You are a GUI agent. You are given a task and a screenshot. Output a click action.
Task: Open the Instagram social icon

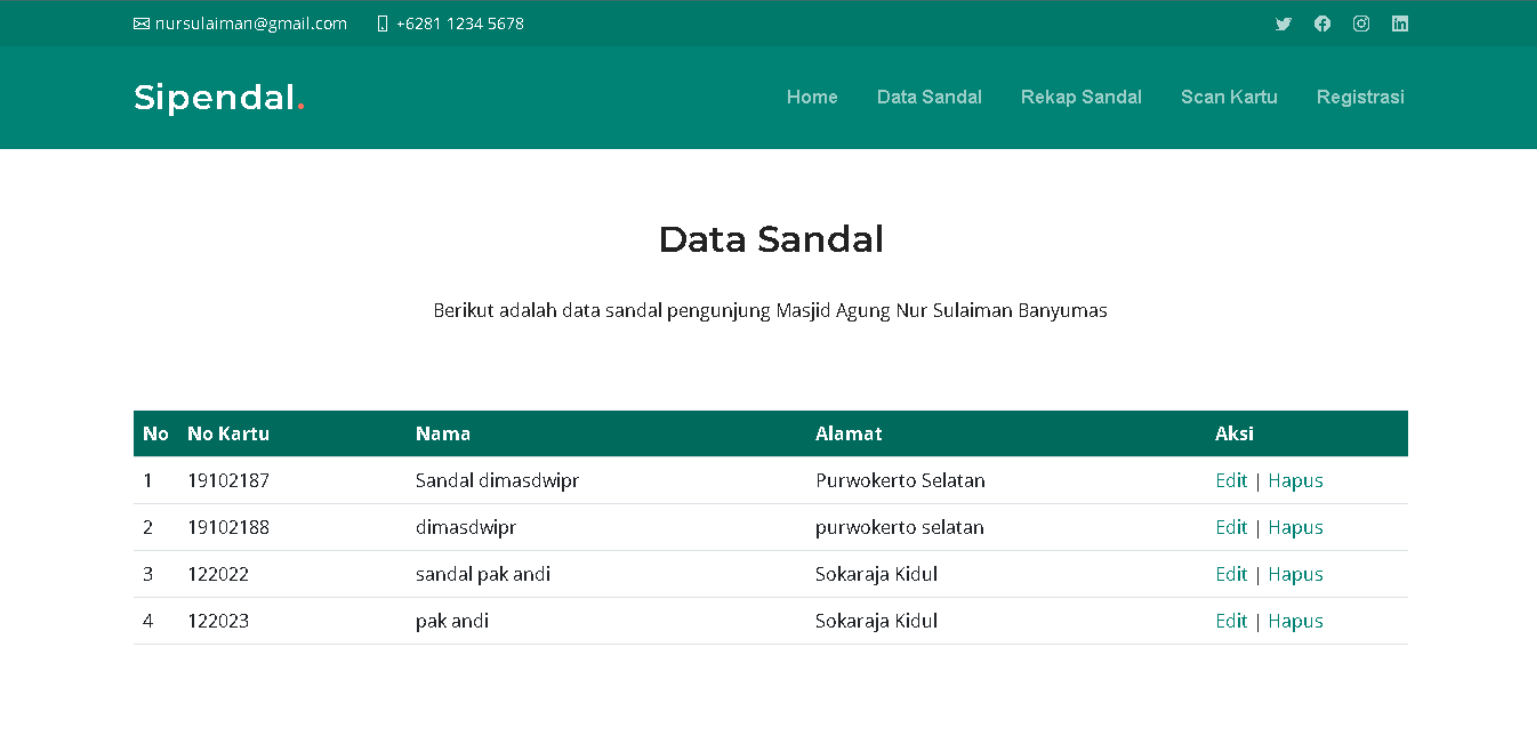1361,23
